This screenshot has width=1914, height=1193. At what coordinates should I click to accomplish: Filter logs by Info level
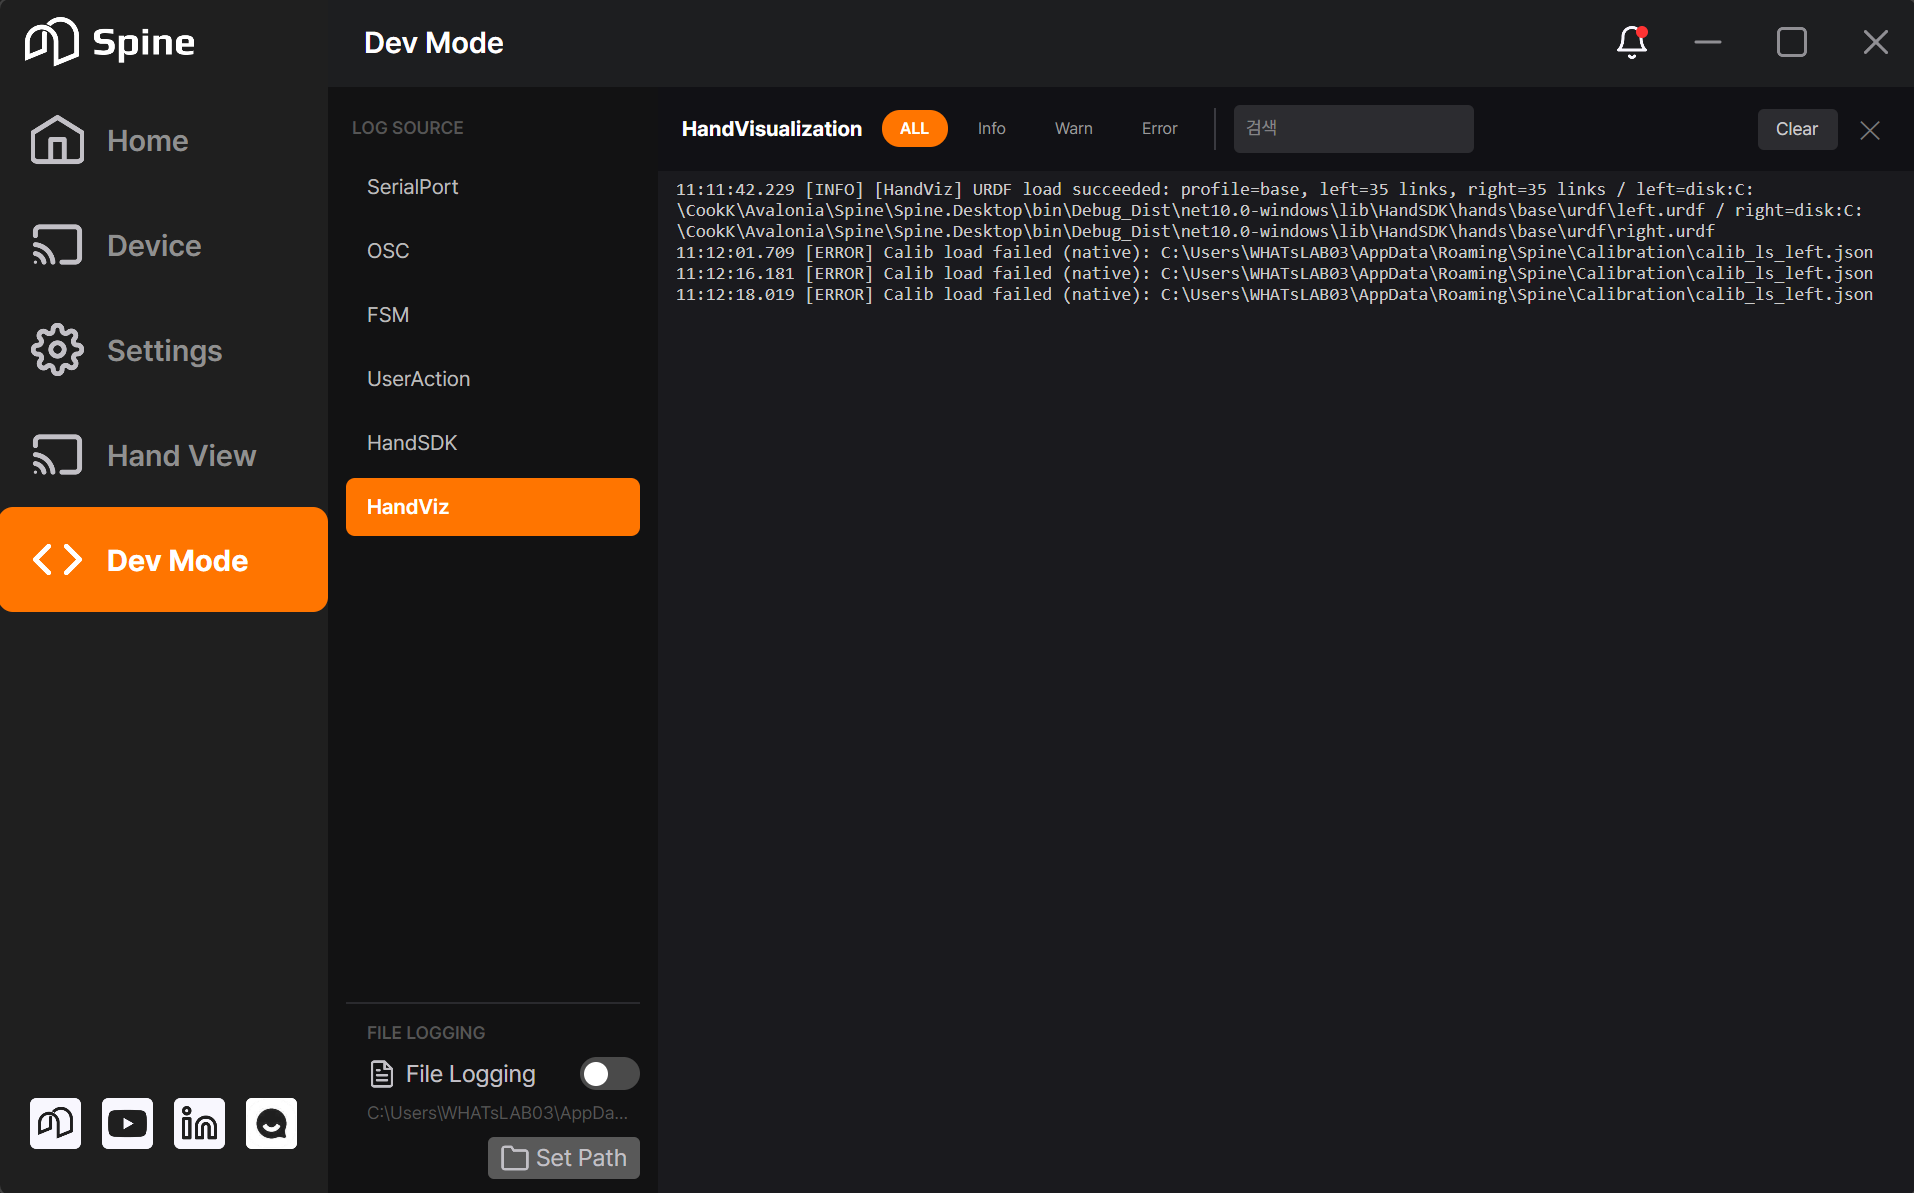[992, 129]
